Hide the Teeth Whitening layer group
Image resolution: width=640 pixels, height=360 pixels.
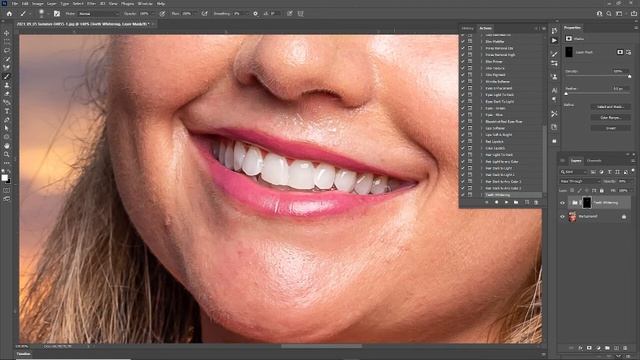(x=562, y=203)
